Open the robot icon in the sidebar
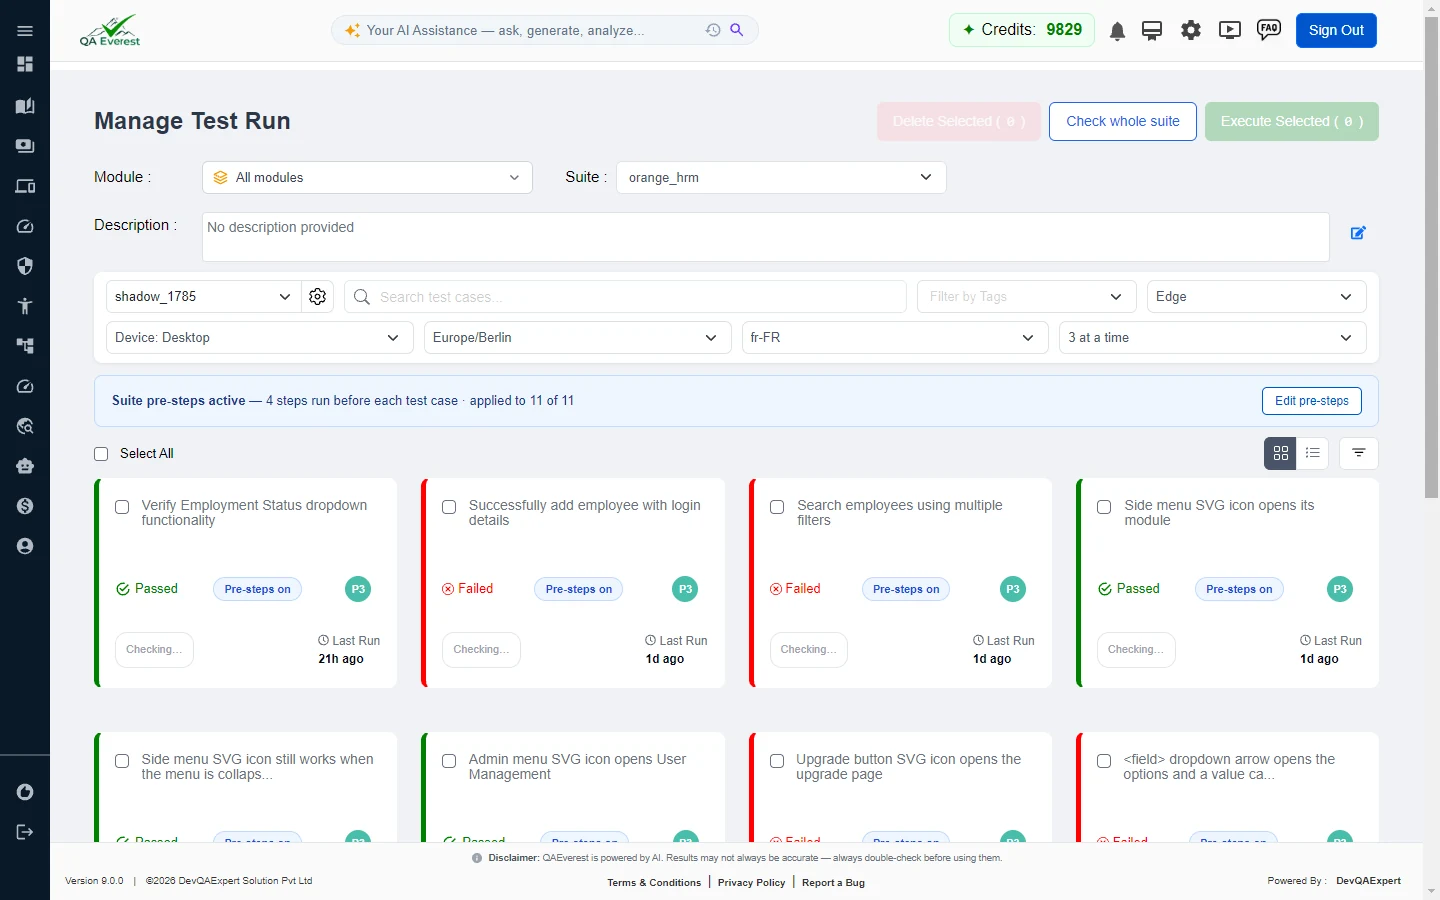This screenshot has width=1440, height=900. [25, 466]
